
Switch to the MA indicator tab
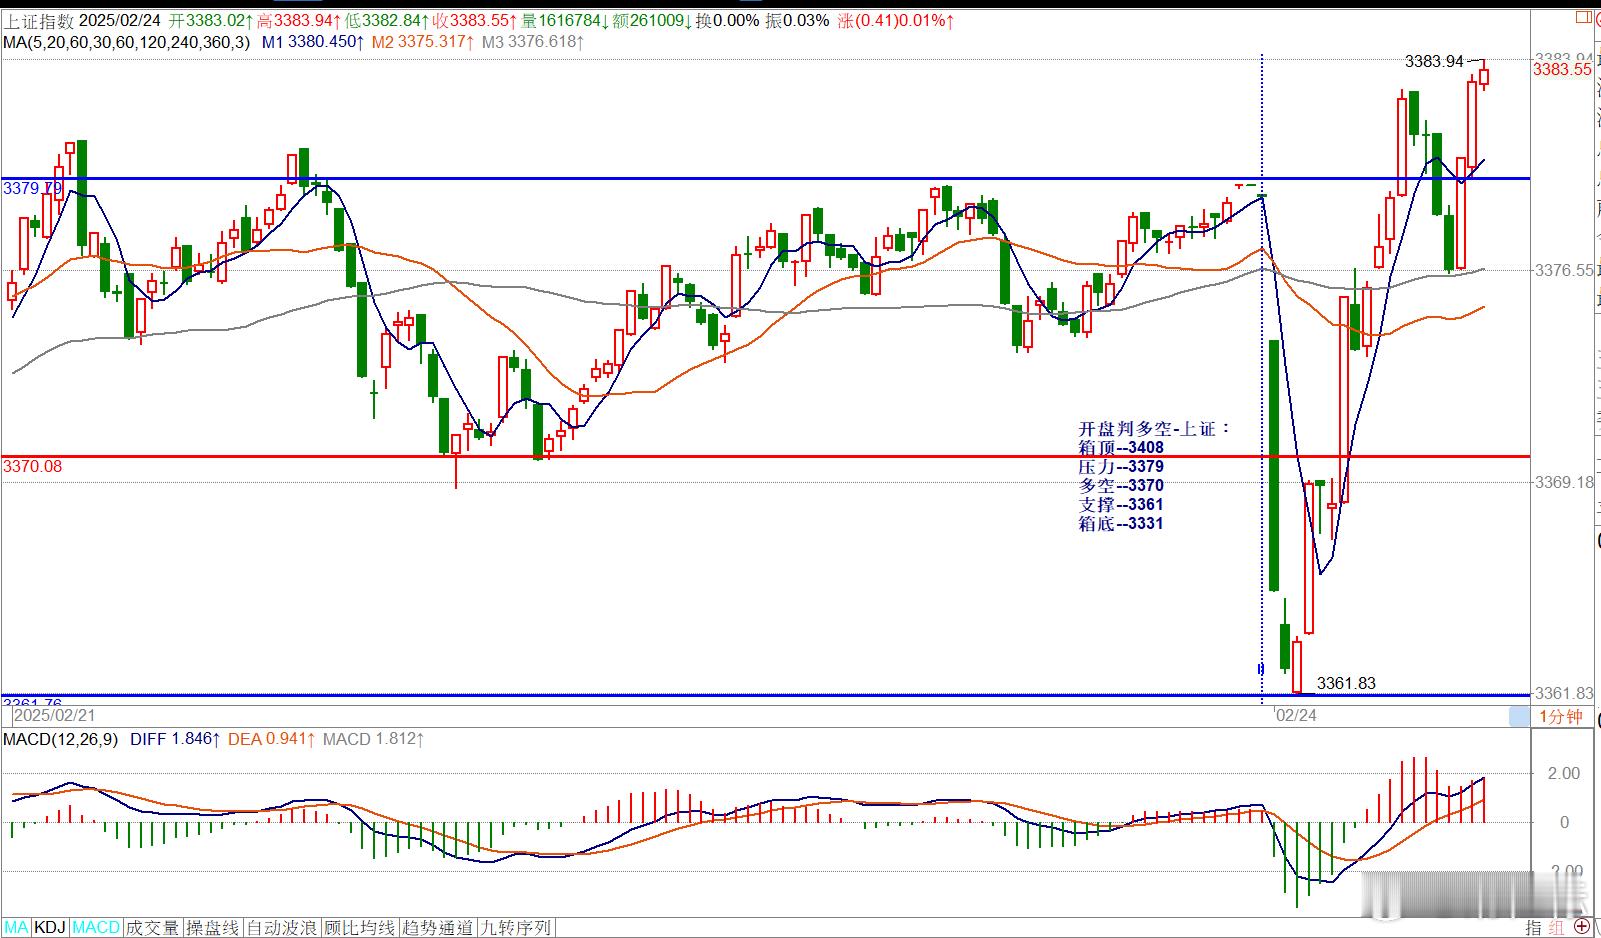pyautogui.click(x=17, y=928)
